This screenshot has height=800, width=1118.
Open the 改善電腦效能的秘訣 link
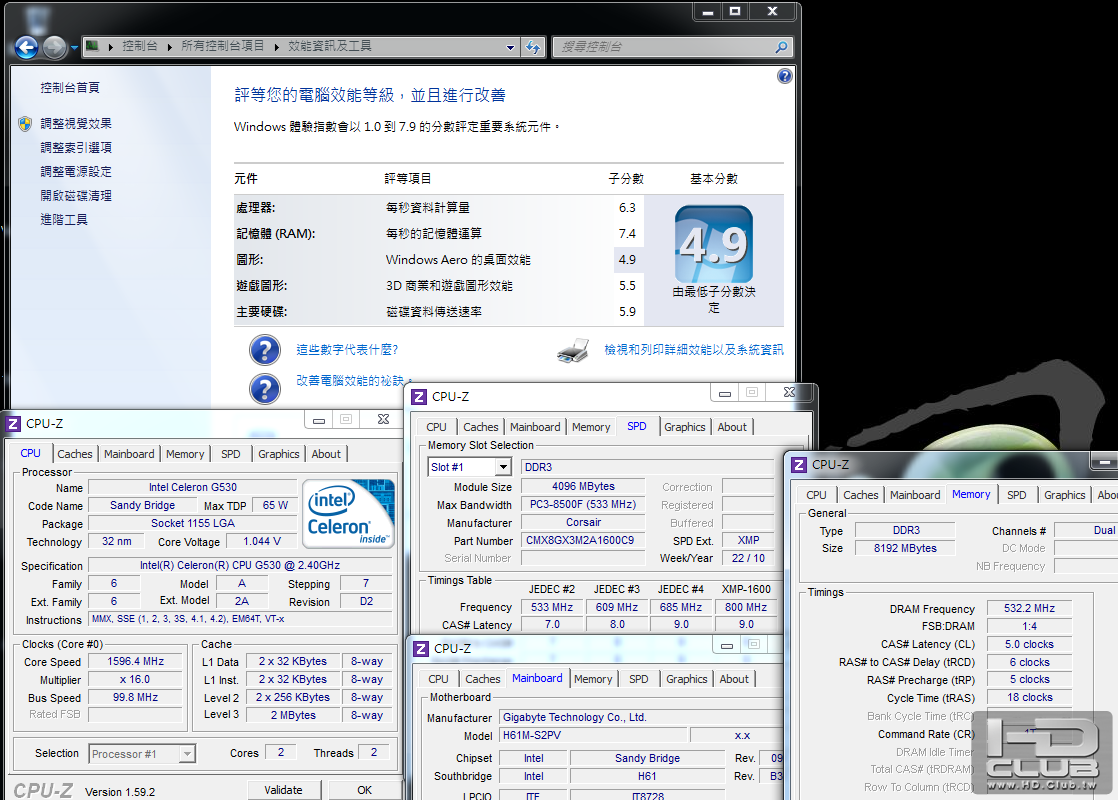[350, 381]
